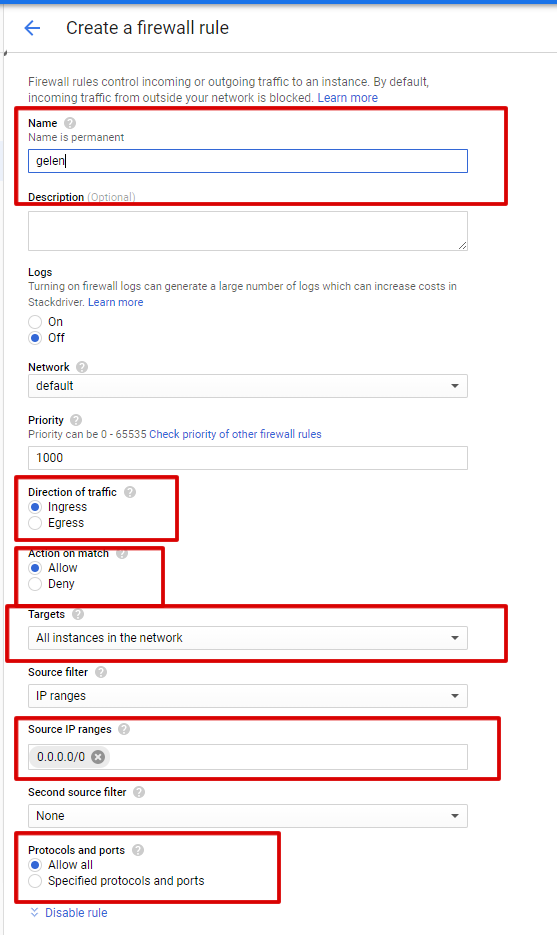
Task: Open the help icon next to Name
Action: tap(70, 123)
